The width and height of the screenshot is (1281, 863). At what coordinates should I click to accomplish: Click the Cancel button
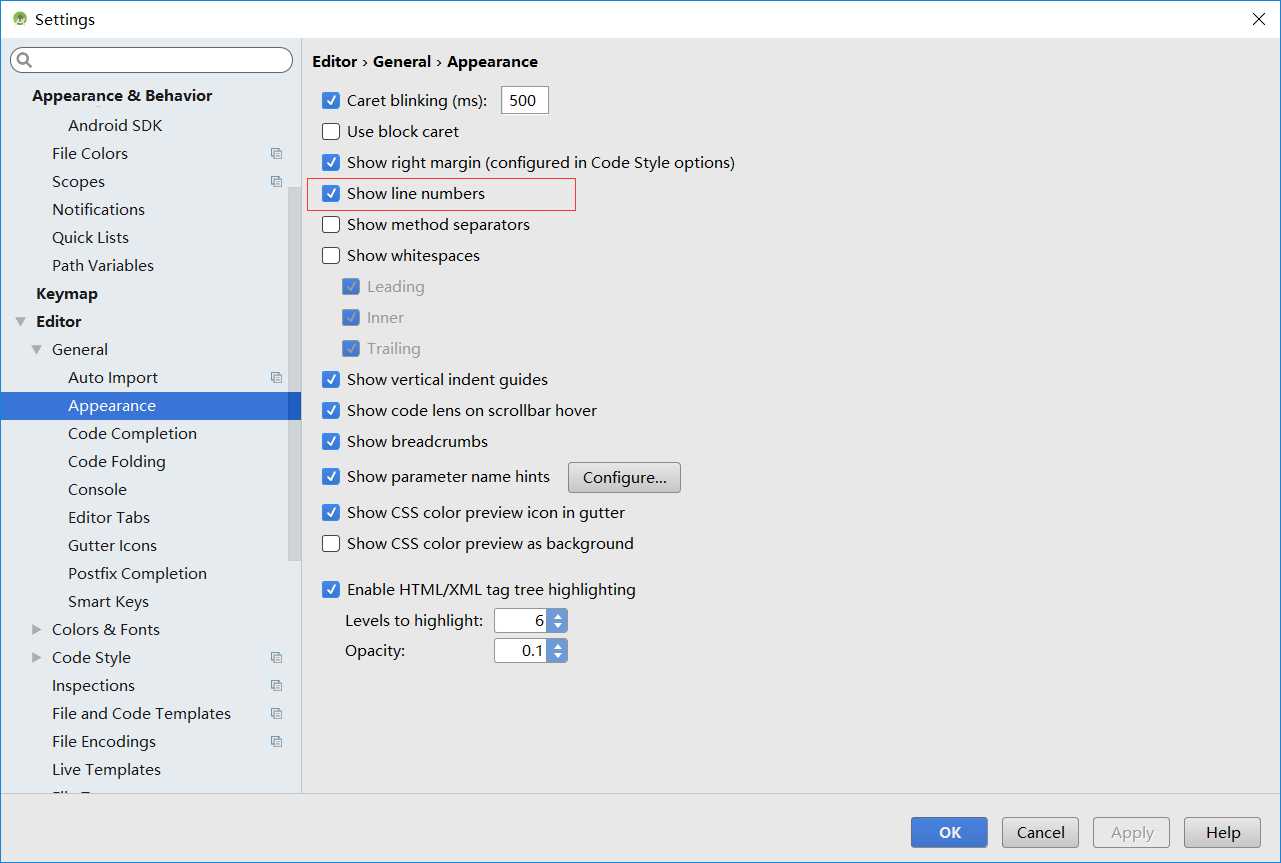[1040, 832]
